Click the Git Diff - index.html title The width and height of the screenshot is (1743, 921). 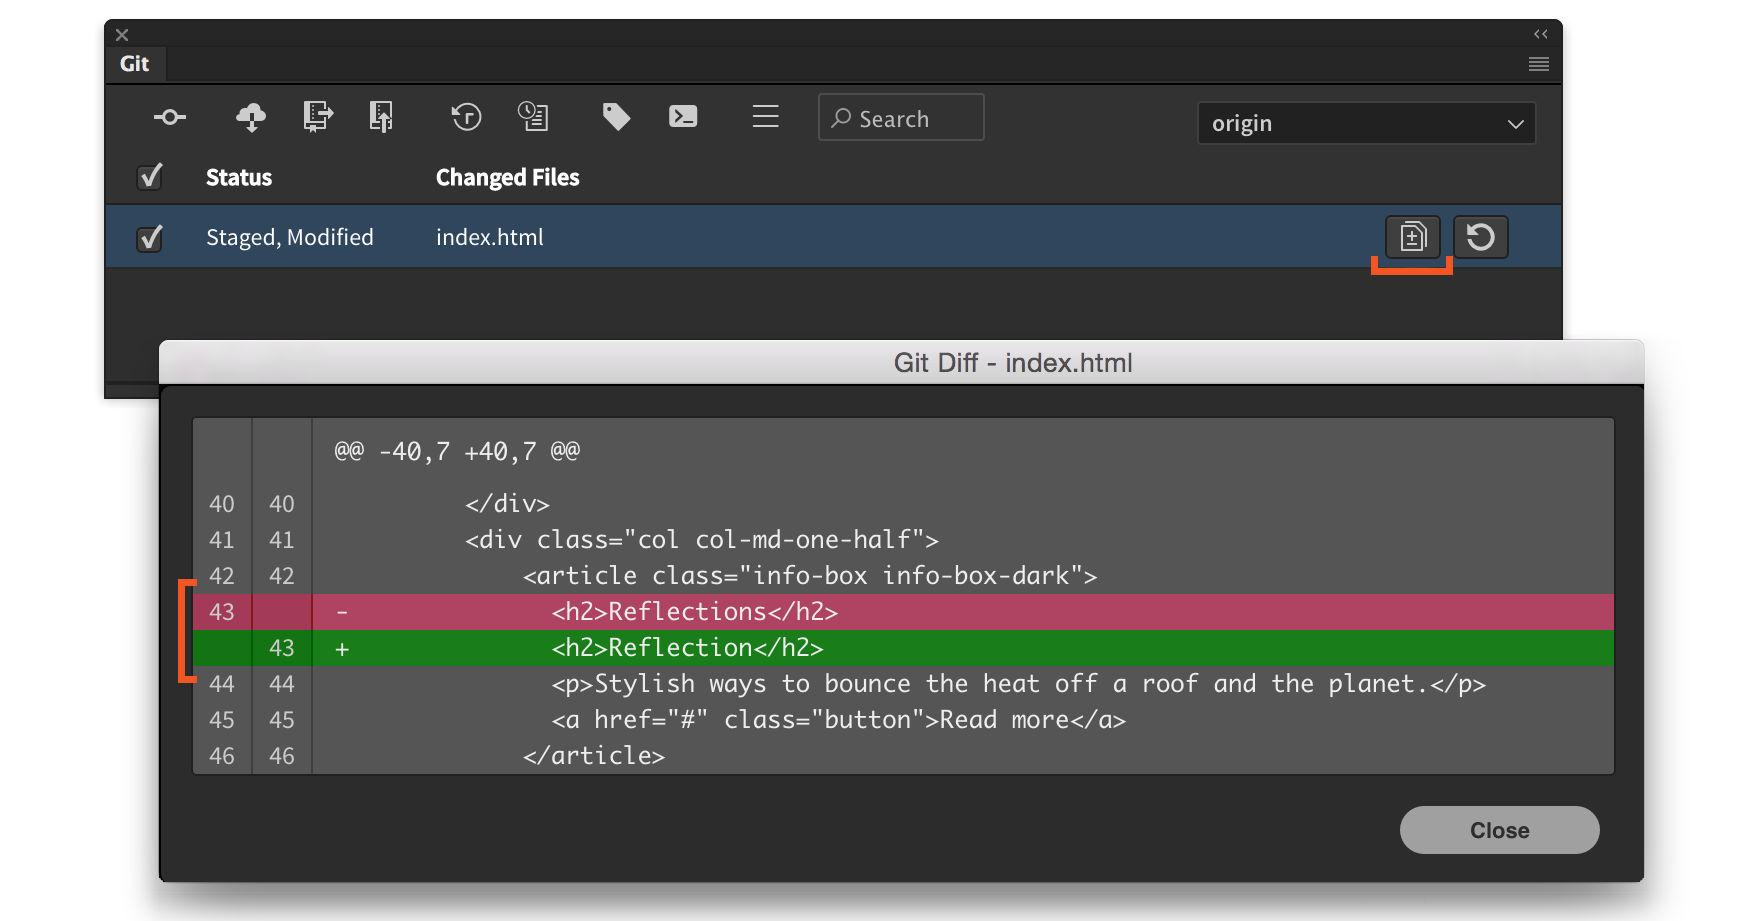(1013, 363)
